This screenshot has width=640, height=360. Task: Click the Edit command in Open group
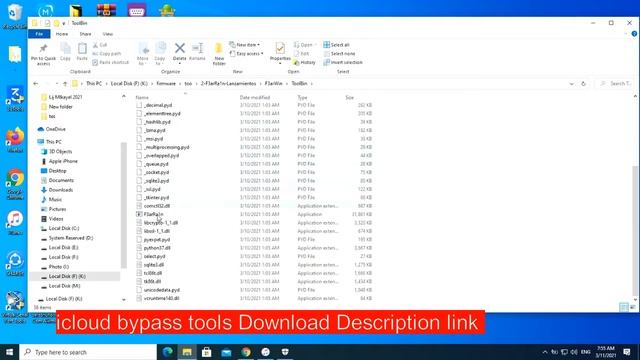(x=301, y=53)
